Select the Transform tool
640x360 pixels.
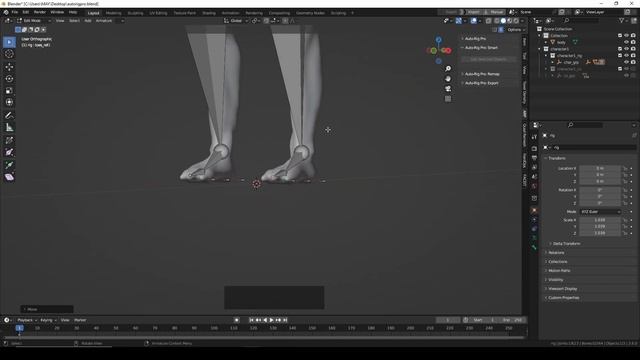tap(9, 102)
